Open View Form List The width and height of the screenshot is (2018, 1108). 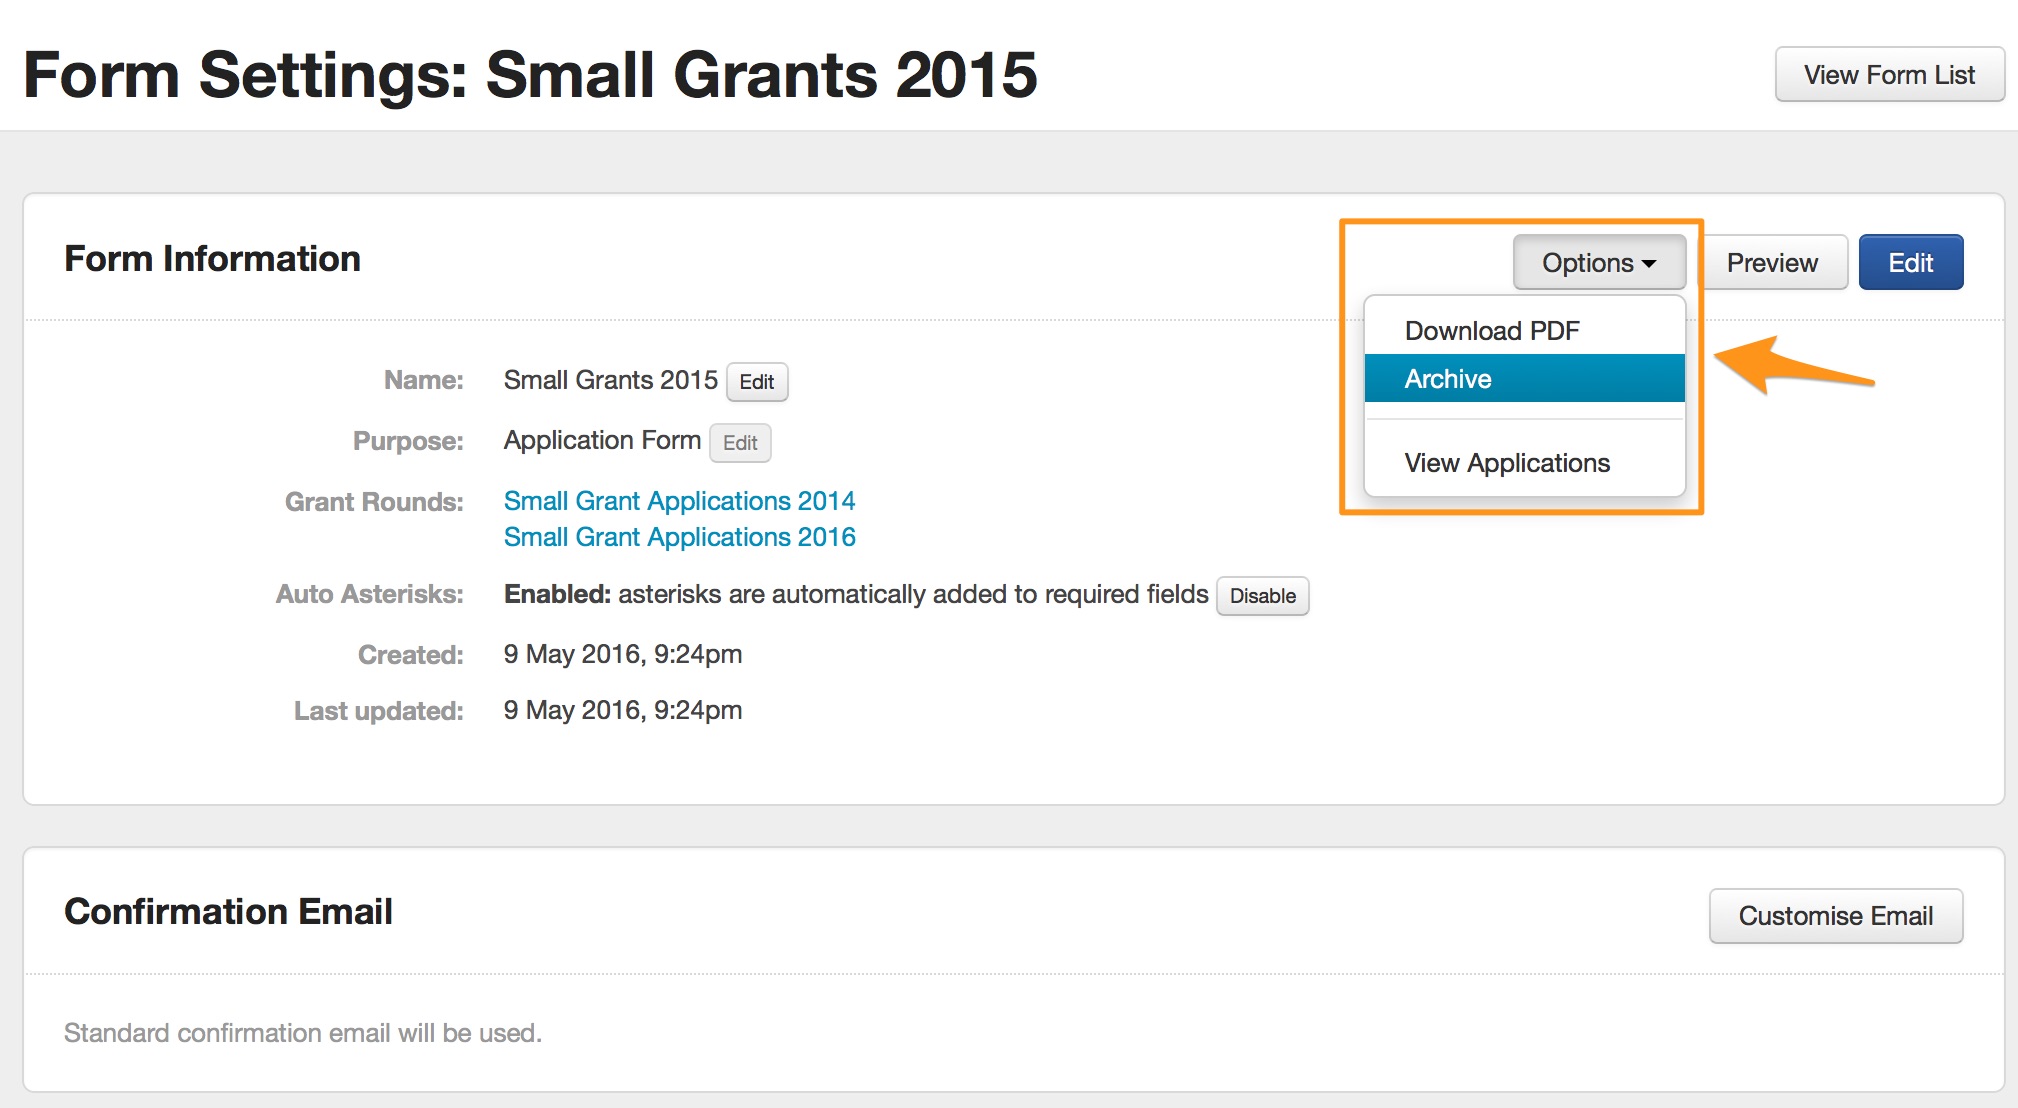1888,75
